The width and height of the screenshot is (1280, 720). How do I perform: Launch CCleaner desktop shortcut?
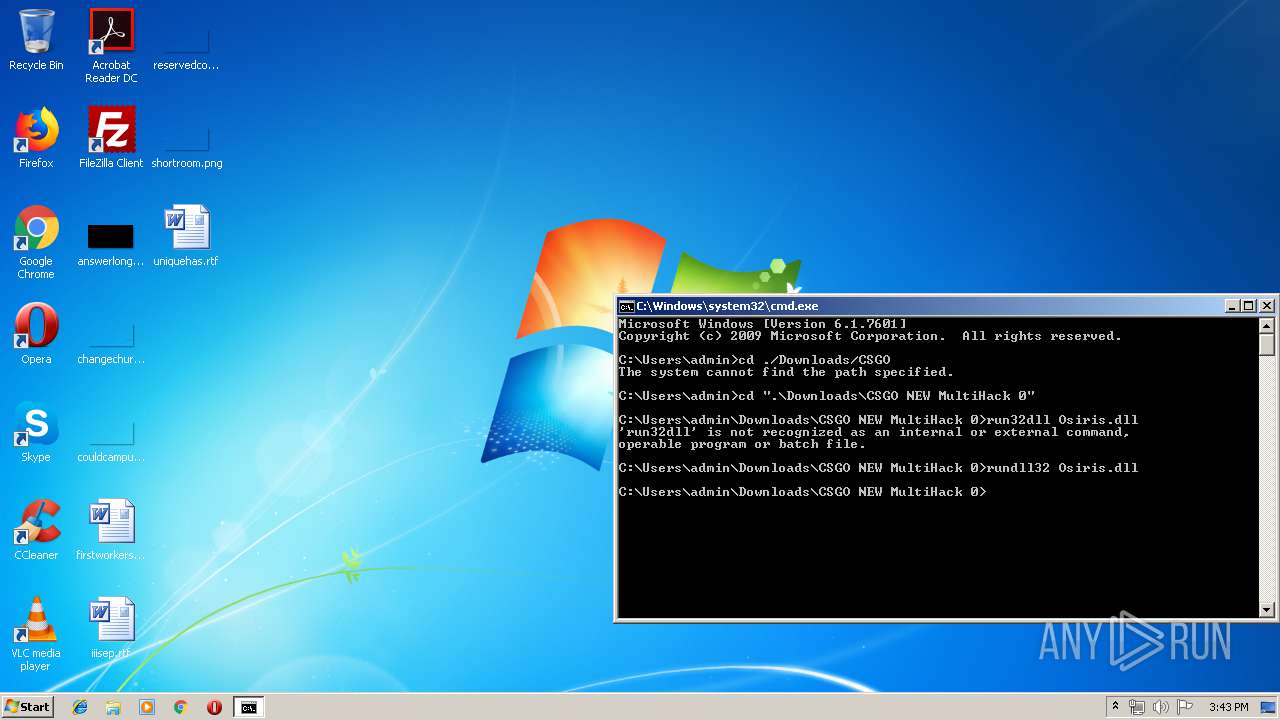tap(36, 530)
